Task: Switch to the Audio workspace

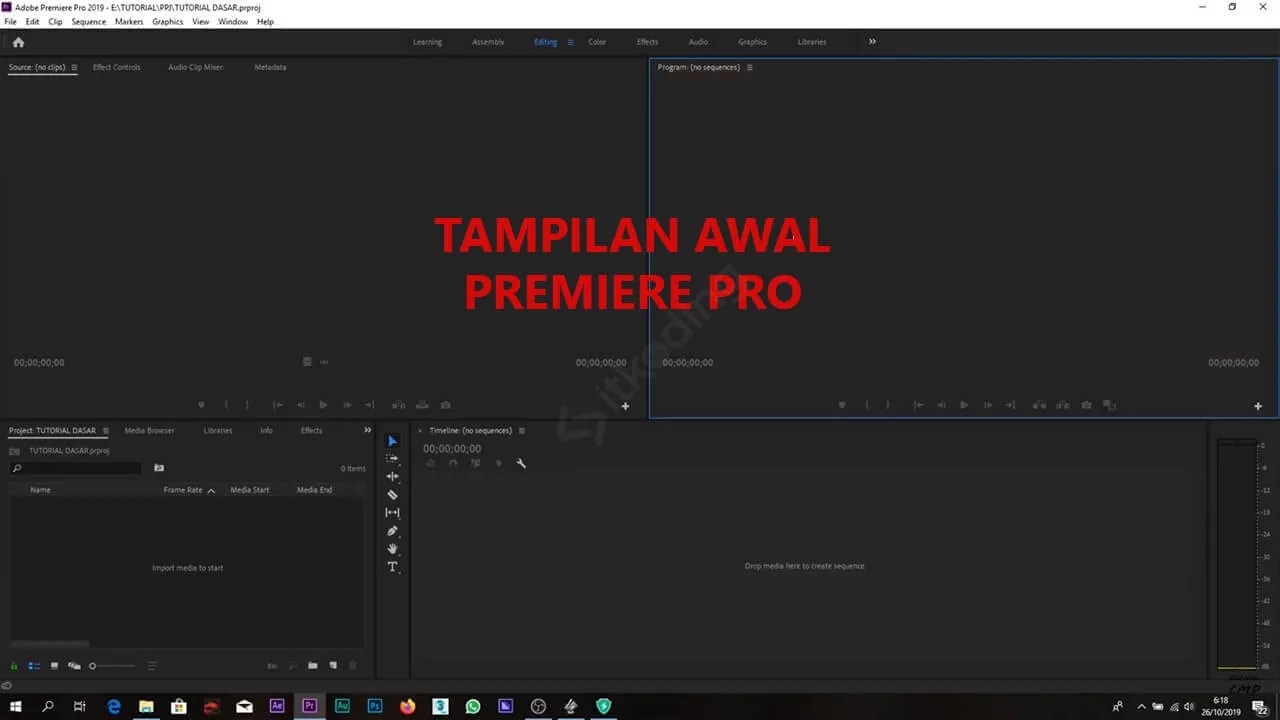Action: pyautogui.click(x=698, y=42)
